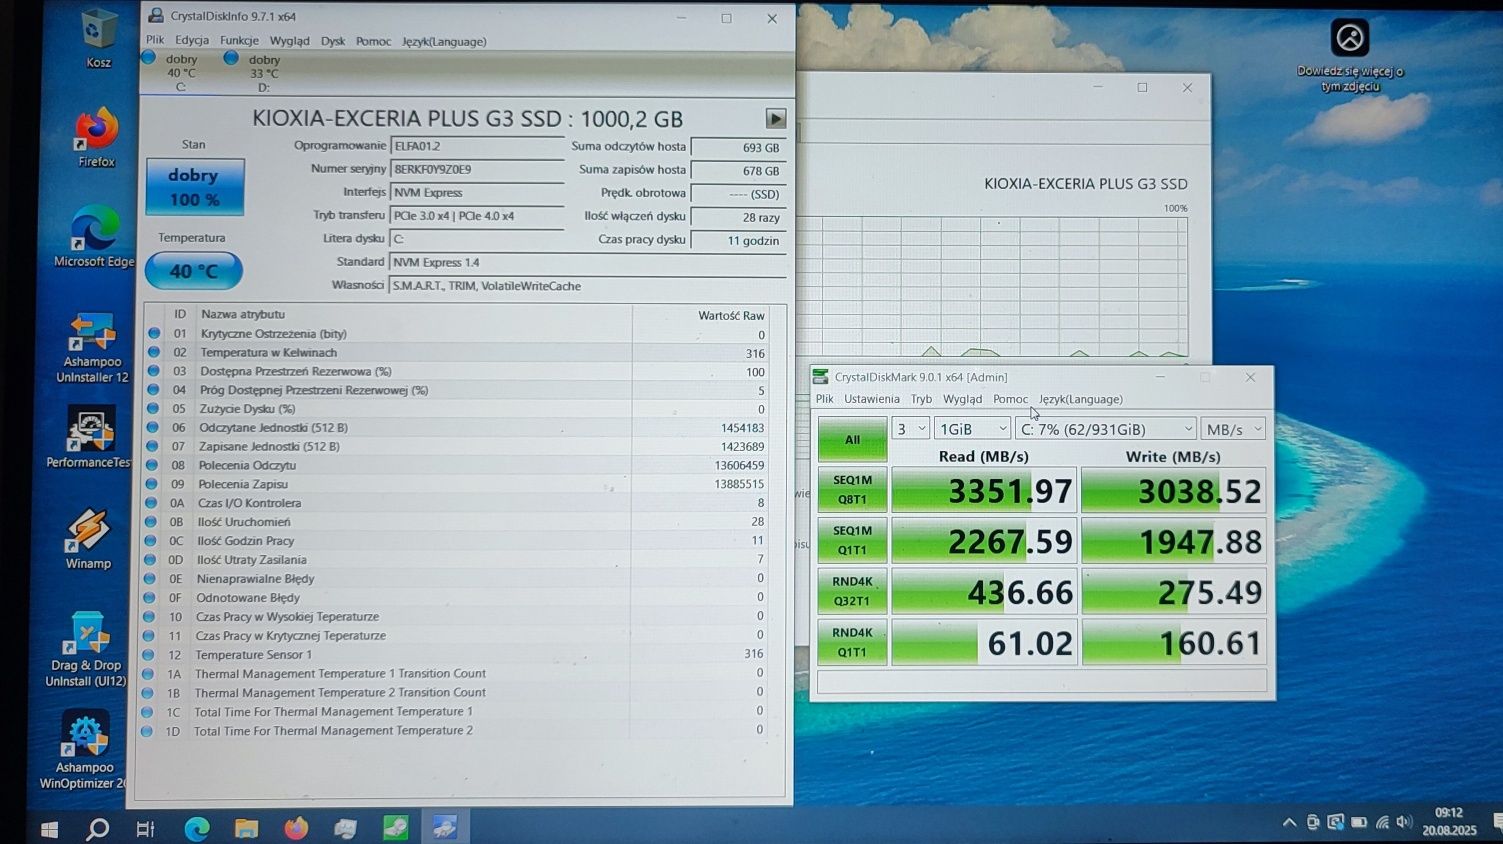Expand the C: 7% drive selection dropdown

pyautogui.click(x=1106, y=428)
